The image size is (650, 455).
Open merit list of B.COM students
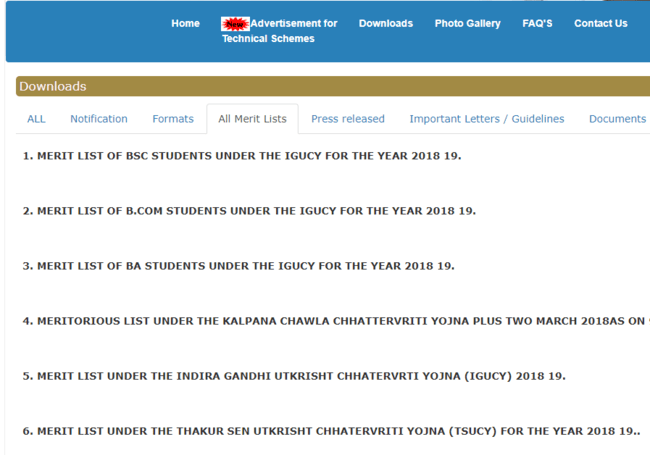click(x=249, y=211)
